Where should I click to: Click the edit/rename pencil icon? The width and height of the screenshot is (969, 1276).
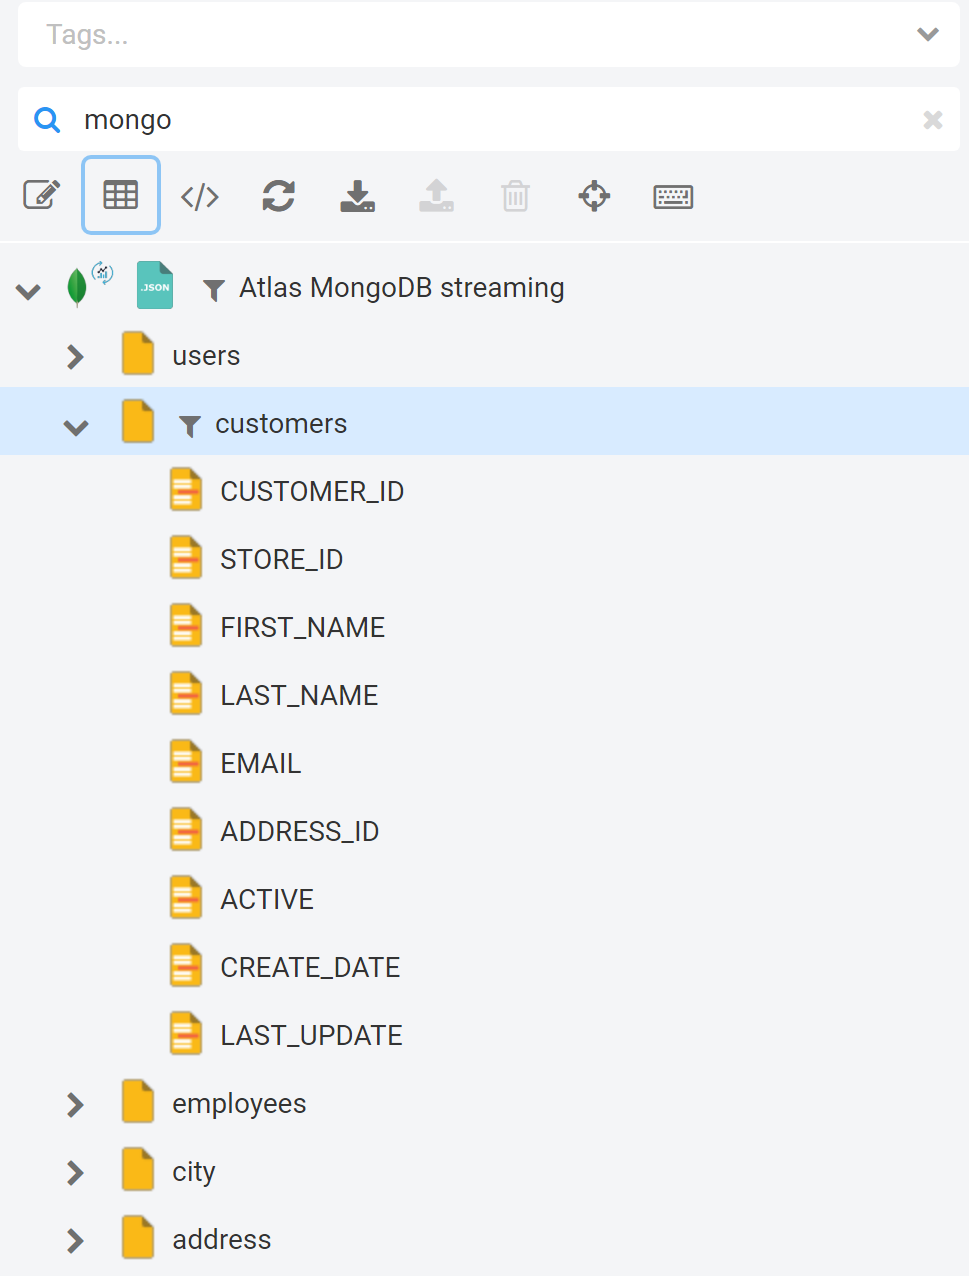pyautogui.click(x=40, y=195)
